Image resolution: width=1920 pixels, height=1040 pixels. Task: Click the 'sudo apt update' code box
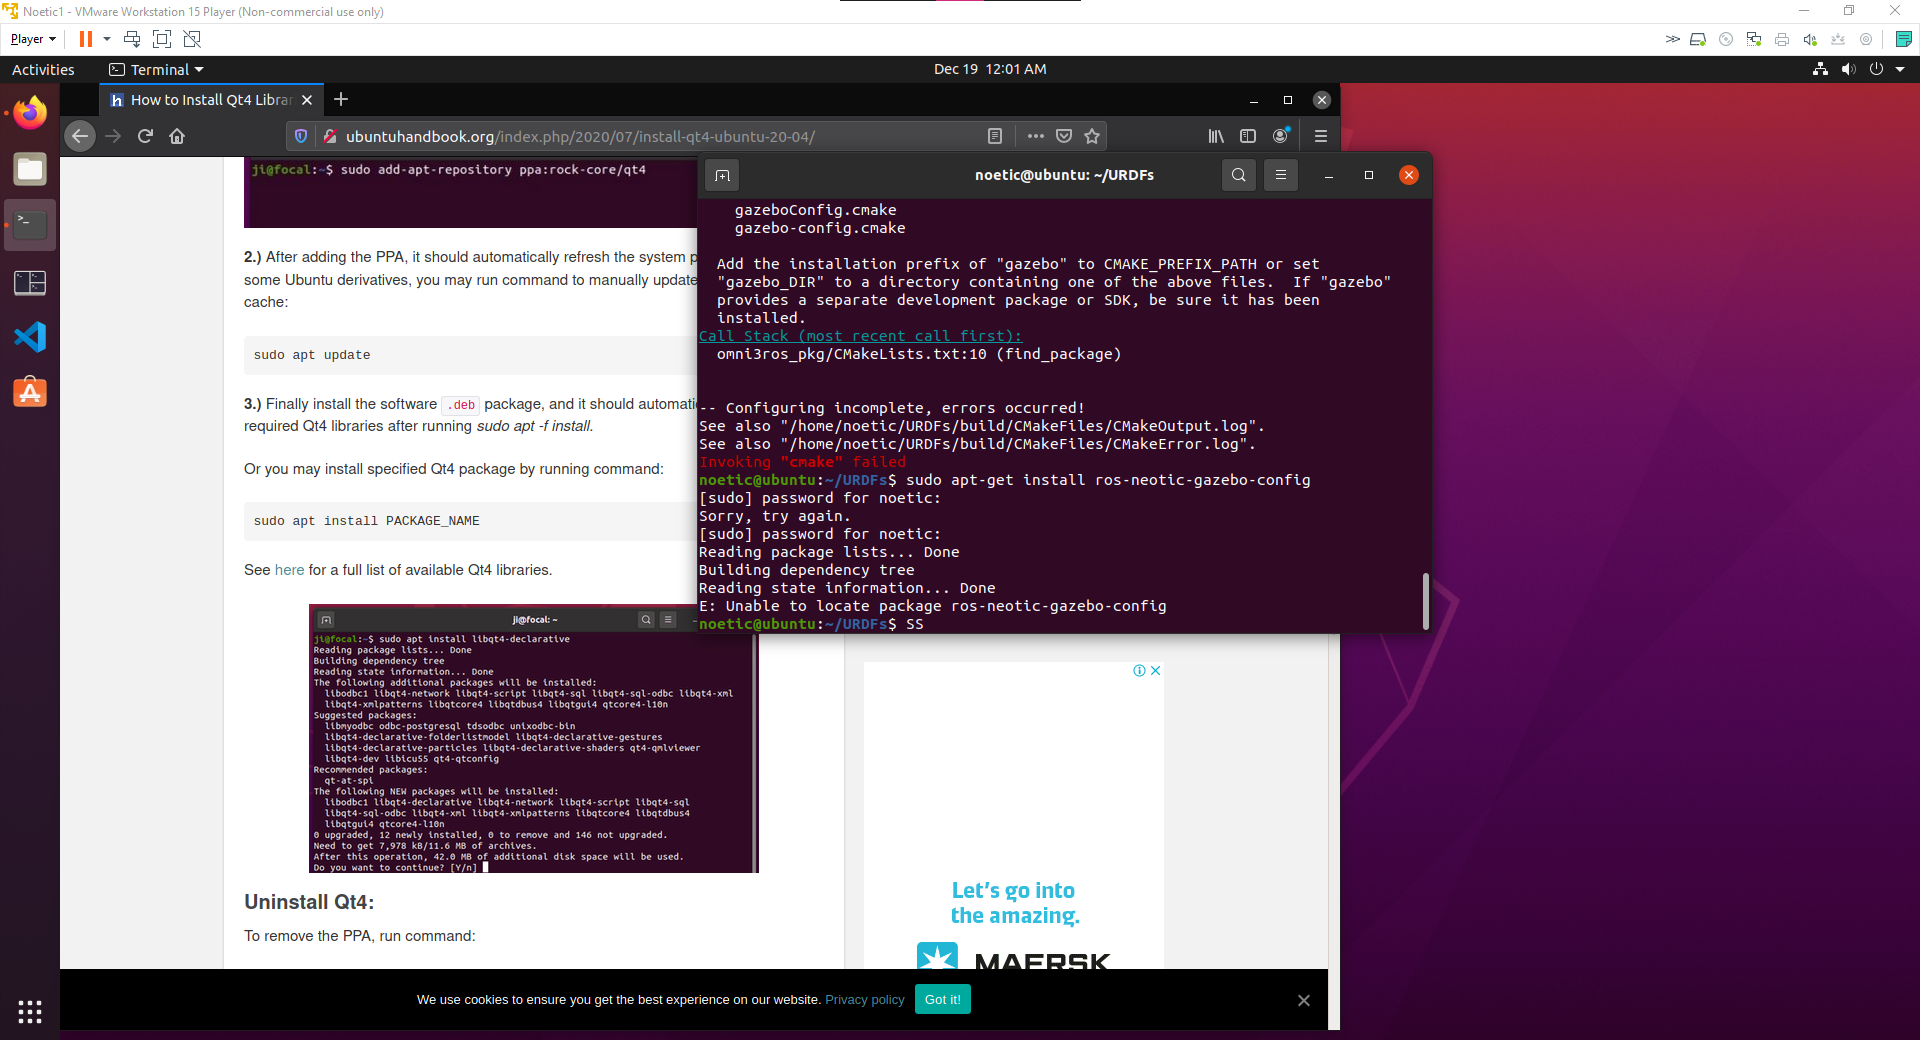[470, 355]
